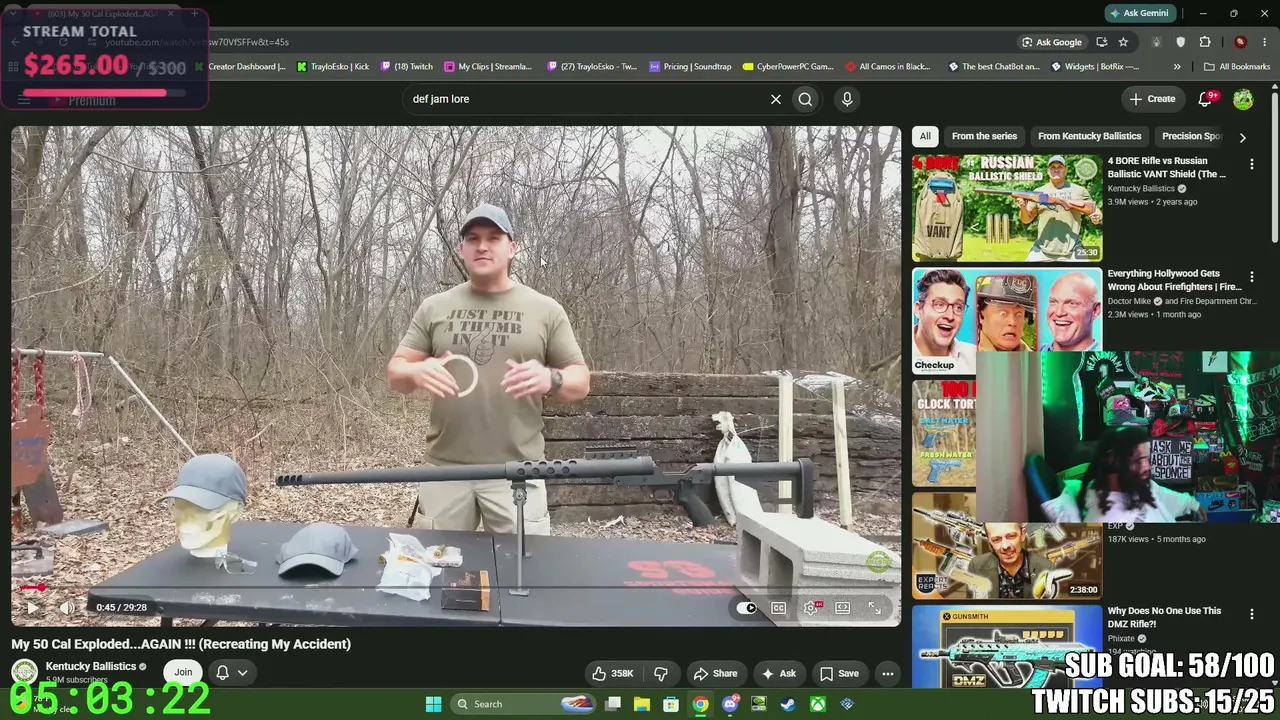Open the 4 BORE Rifle video thumbnail

click(x=1006, y=207)
